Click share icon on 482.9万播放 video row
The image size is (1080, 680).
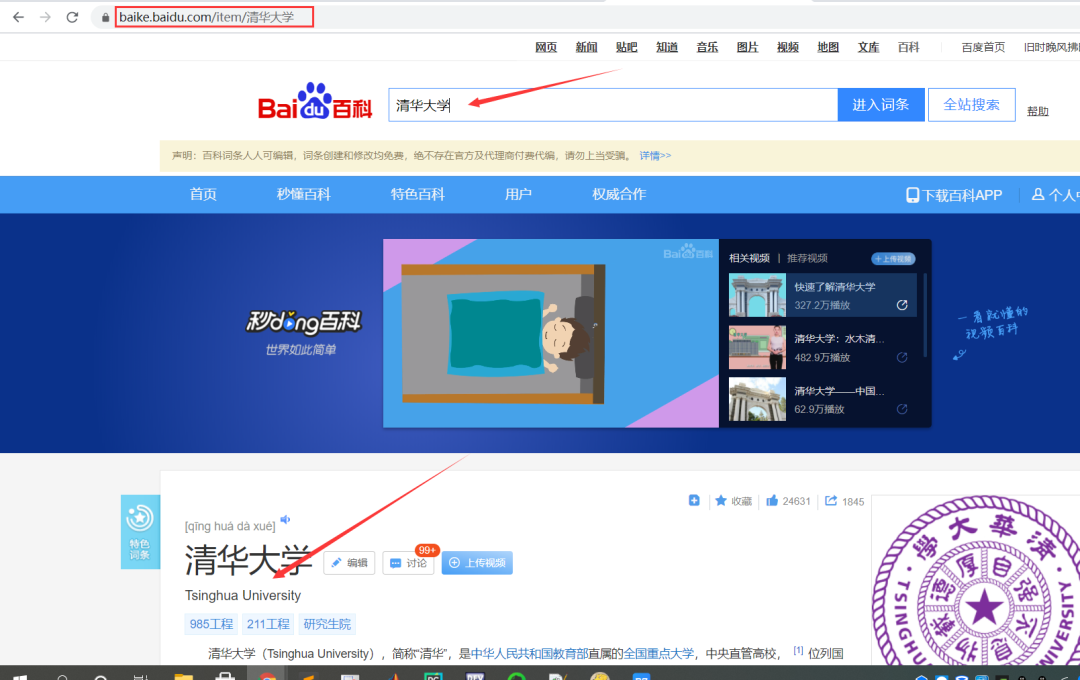(902, 358)
